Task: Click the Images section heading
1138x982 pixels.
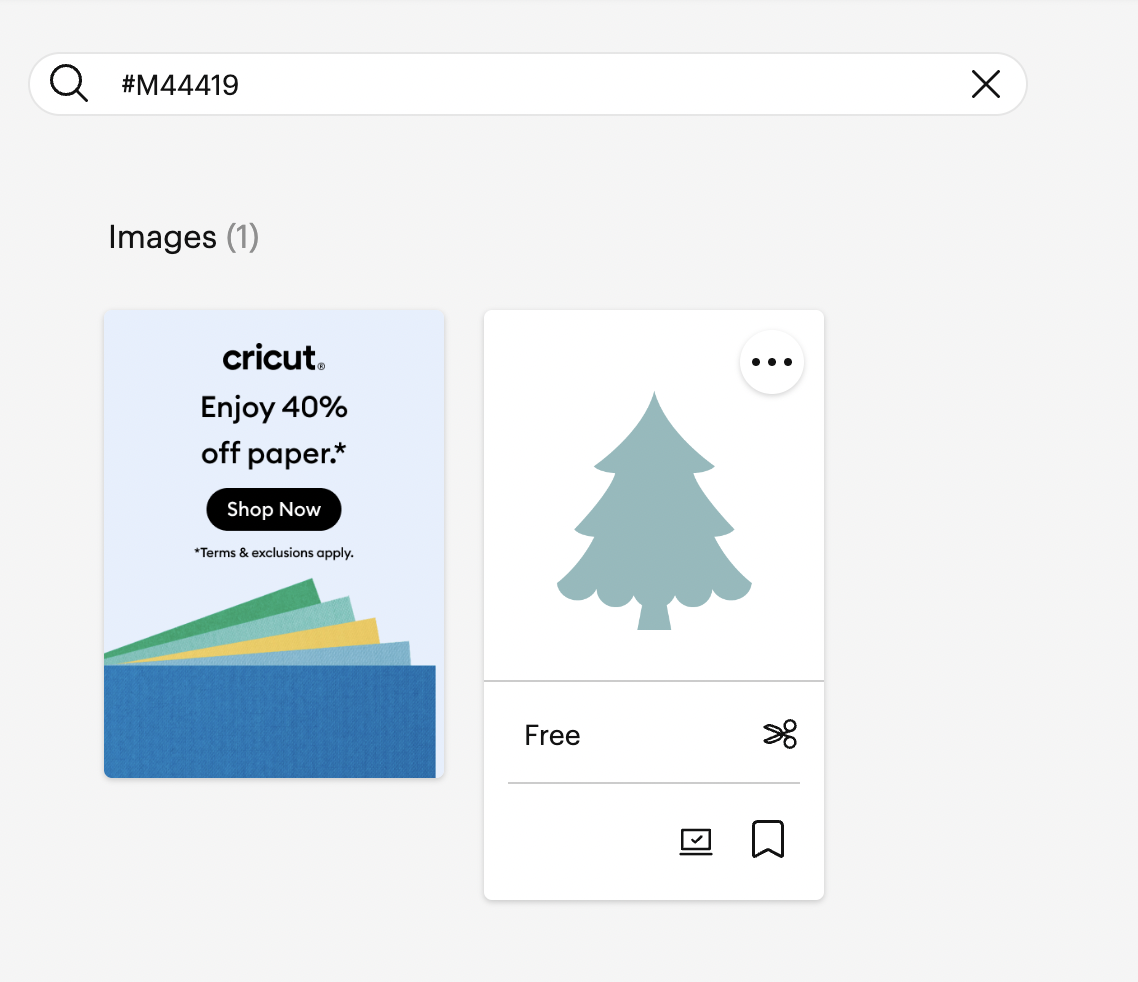Action: coord(162,237)
